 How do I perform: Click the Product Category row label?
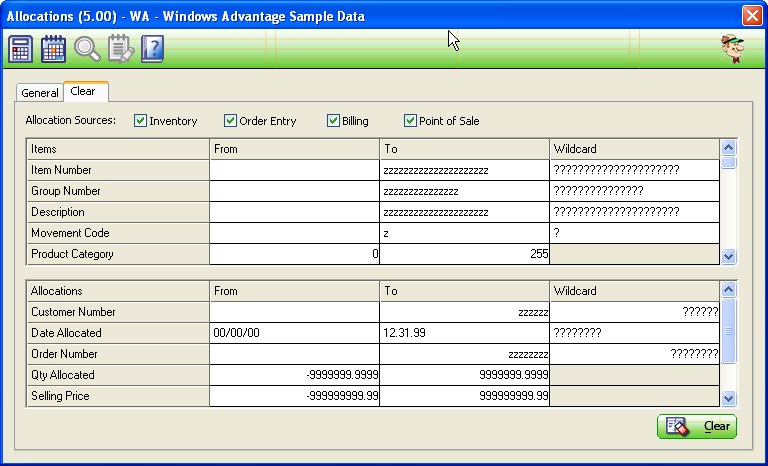pyautogui.click(x=118, y=254)
